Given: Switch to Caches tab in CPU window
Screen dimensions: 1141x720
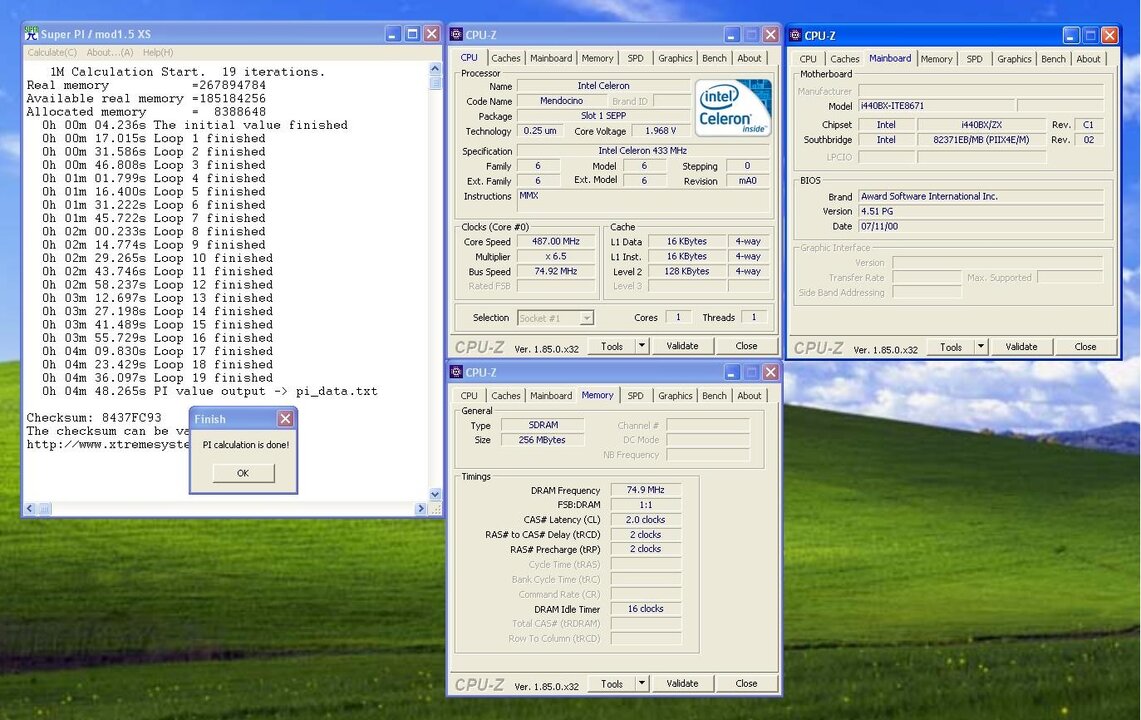Looking at the screenshot, I should [x=506, y=58].
